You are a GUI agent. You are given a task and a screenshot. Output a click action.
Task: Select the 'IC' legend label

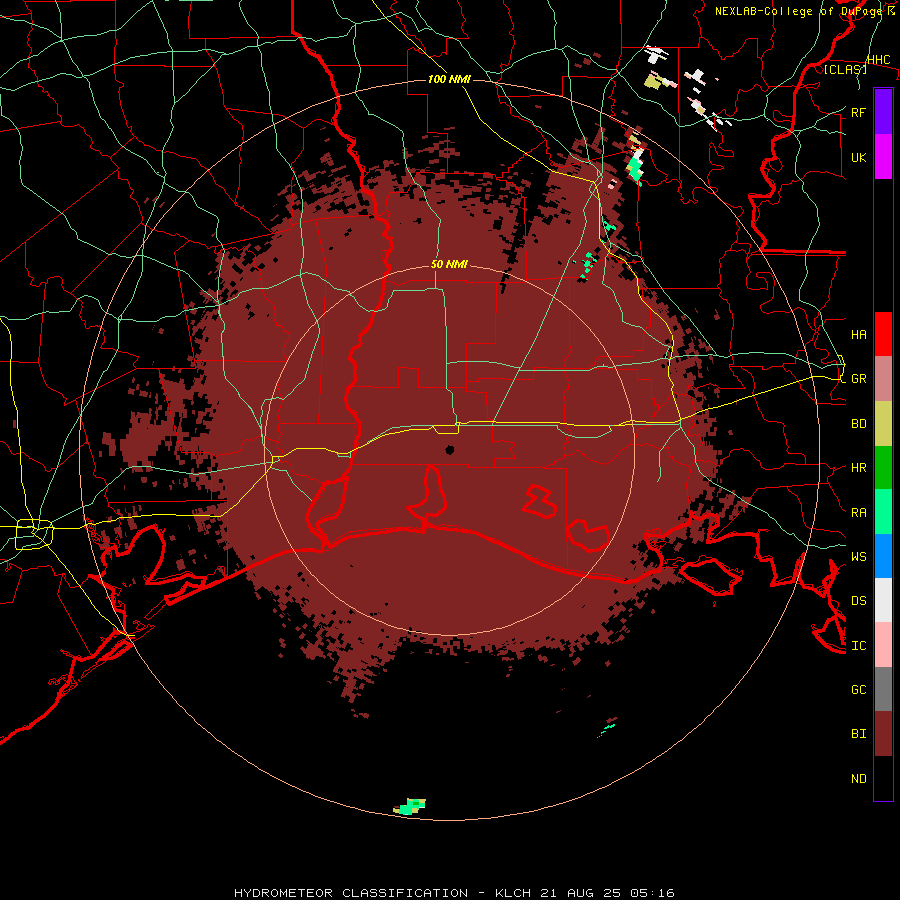859,645
